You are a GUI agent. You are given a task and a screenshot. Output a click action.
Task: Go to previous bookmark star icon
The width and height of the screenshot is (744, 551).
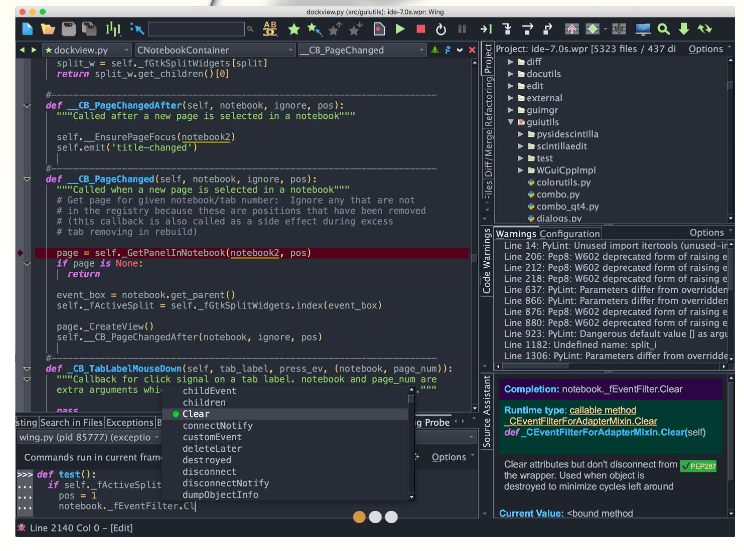pos(335,29)
